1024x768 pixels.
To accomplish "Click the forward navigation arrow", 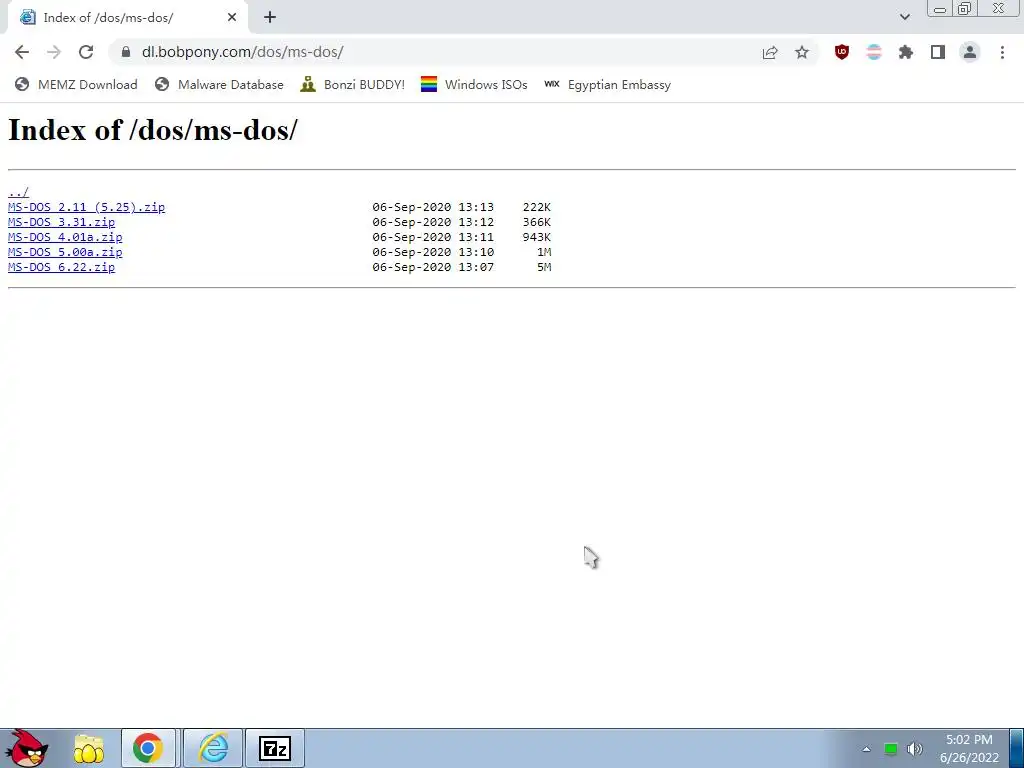I will [54, 52].
